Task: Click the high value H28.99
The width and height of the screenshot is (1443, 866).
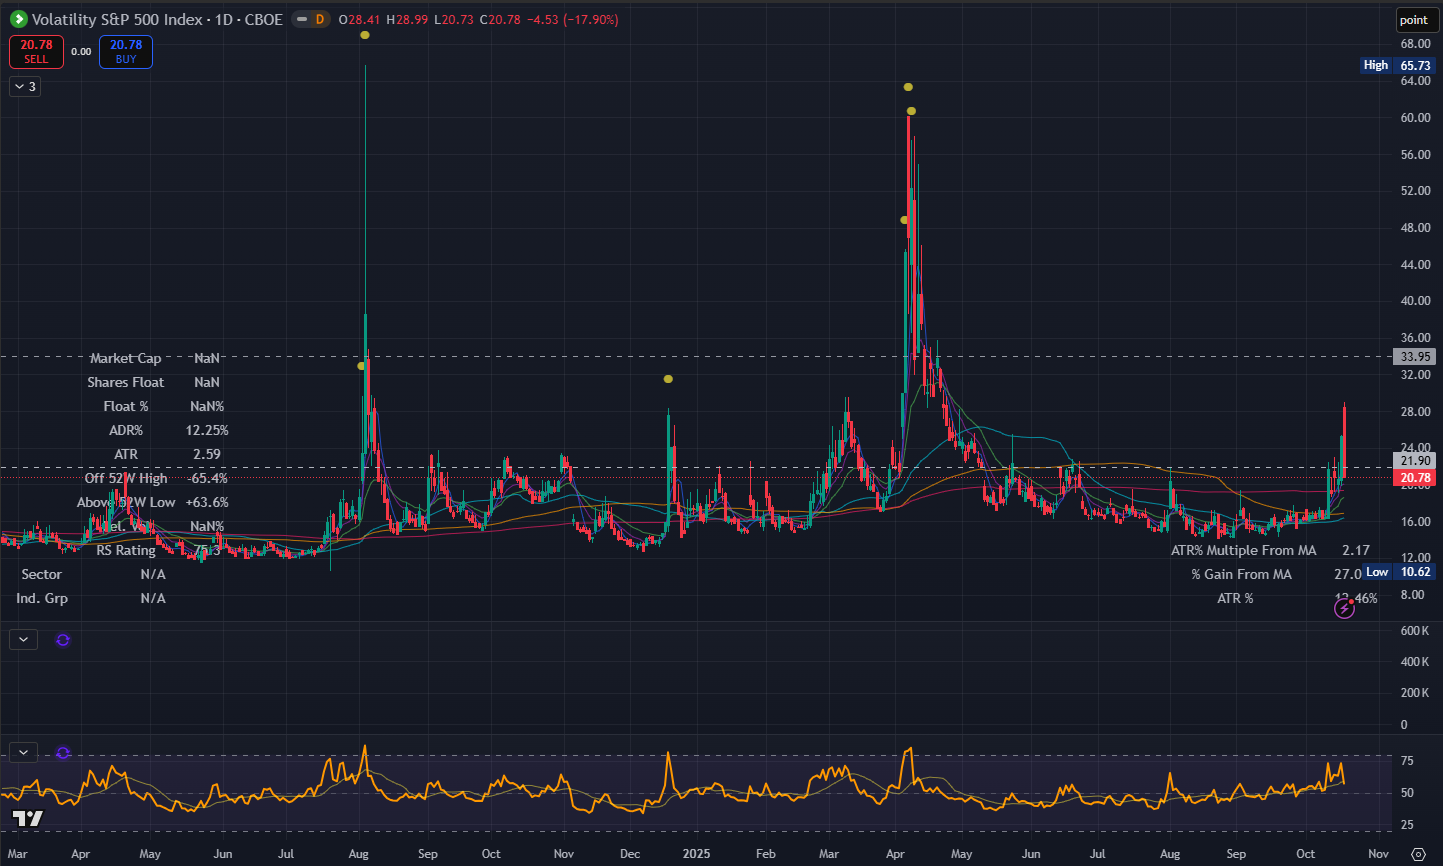Action: pos(406,19)
